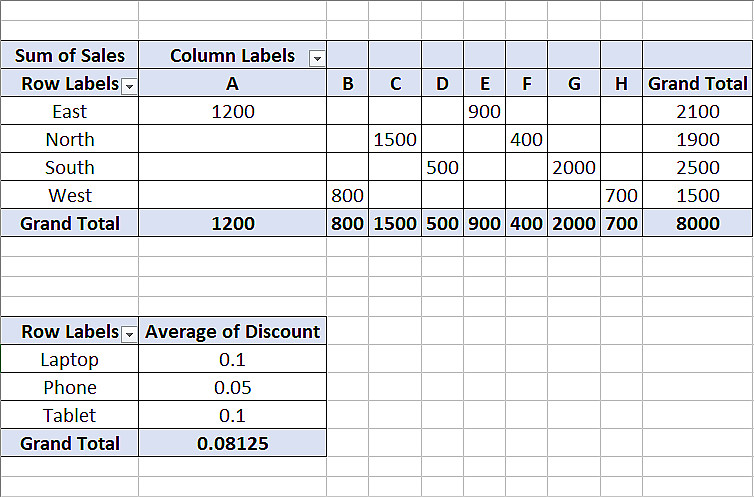Click the East row label
Image resolution: width=754 pixels, height=497 pixels.
70,112
